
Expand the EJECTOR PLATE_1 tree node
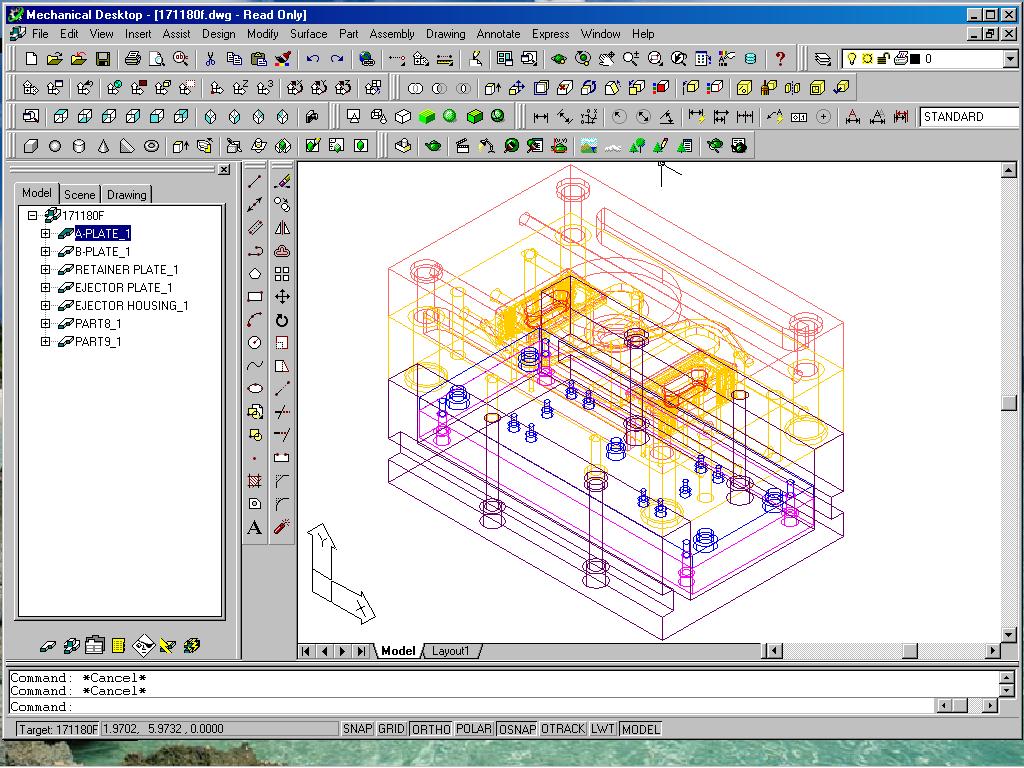[x=45, y=287]
